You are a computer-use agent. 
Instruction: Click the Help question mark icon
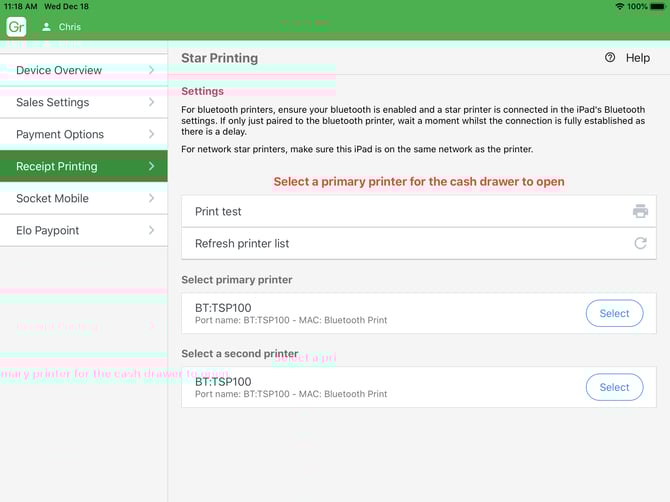coord(610,58)
